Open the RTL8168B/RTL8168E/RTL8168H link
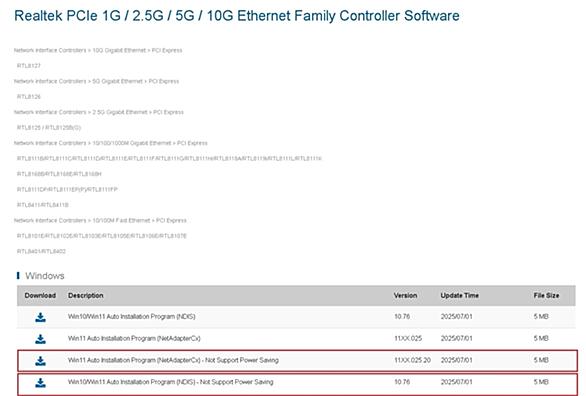The image size is (586, 396). (x=59, y=174)
